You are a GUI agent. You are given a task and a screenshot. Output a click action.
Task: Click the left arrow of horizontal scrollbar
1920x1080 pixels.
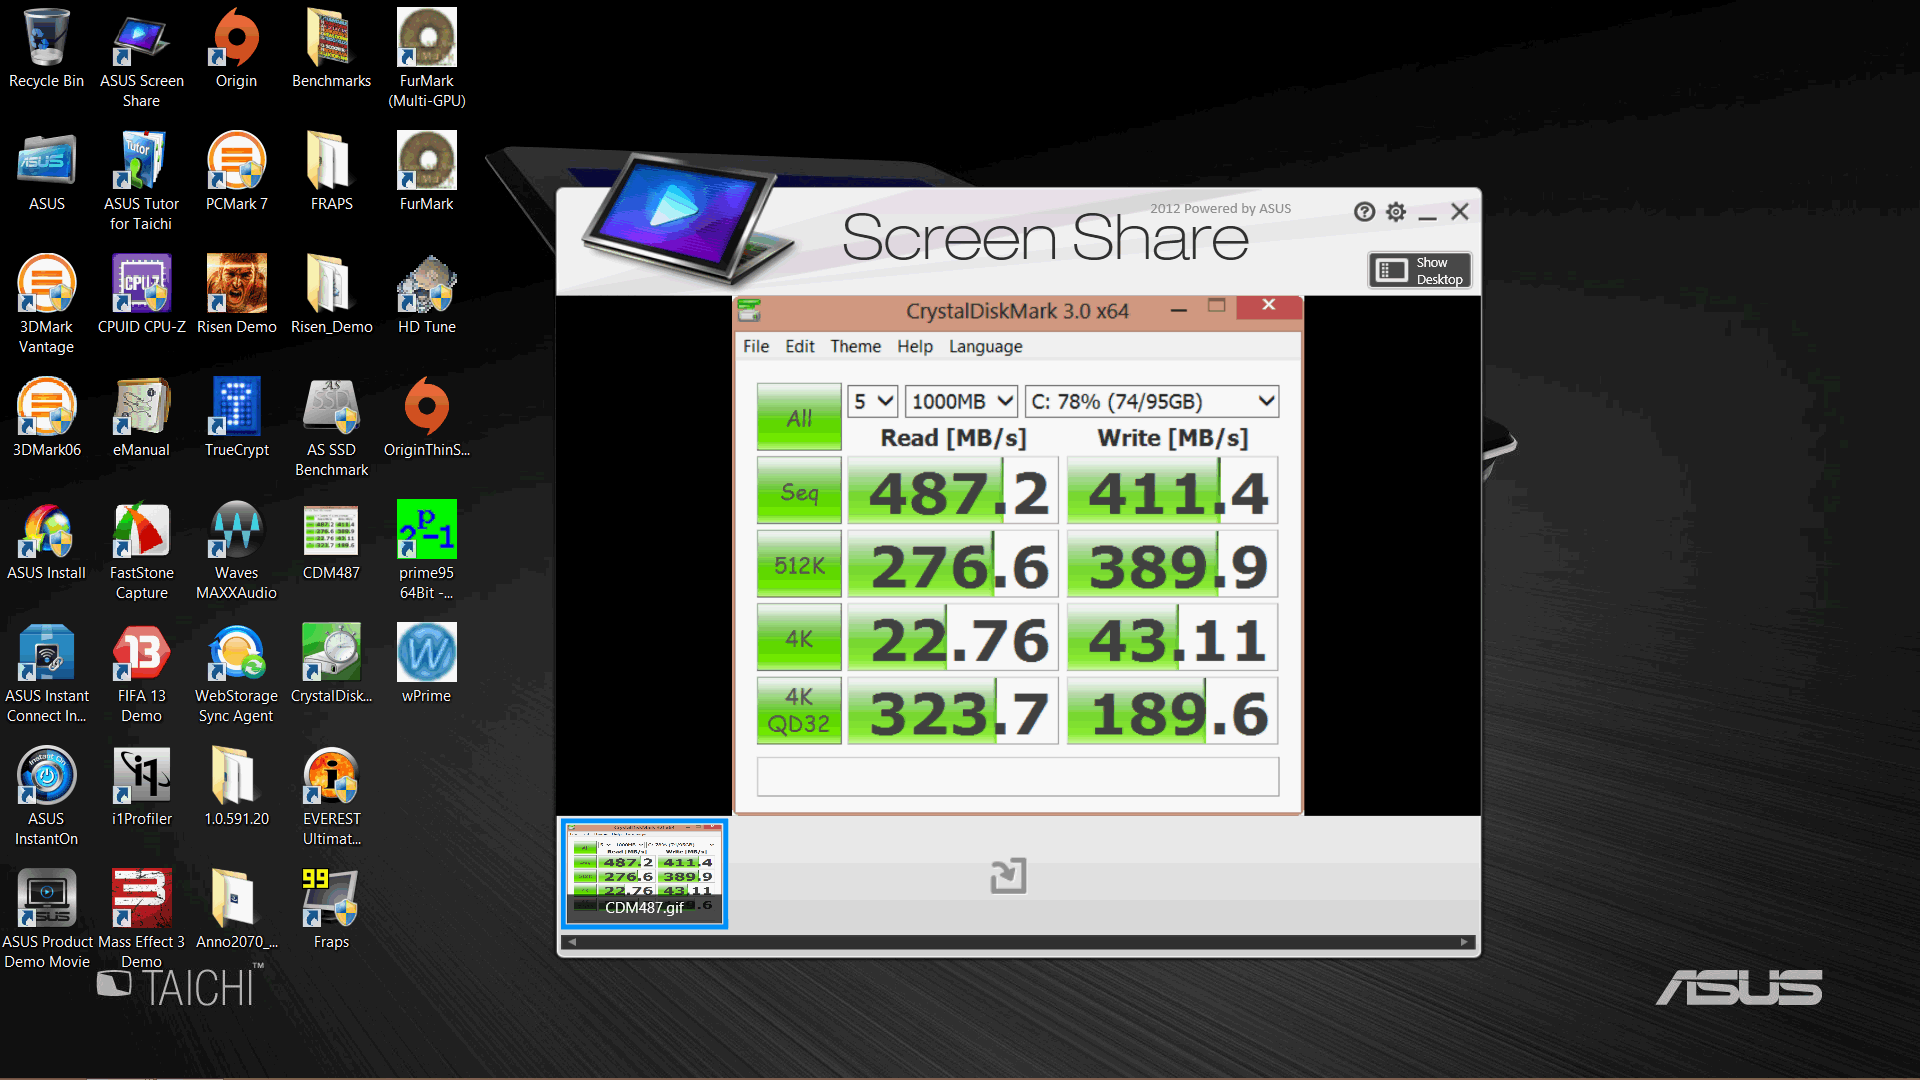click(x=572, y=942)
